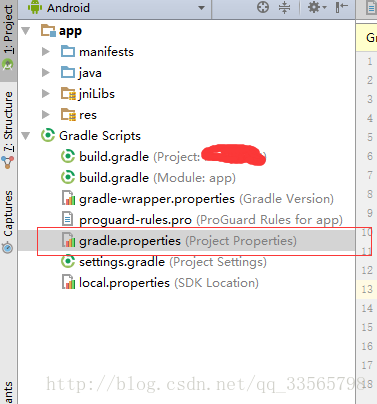Click the Android head icon under Project tab

pos(8,65)
